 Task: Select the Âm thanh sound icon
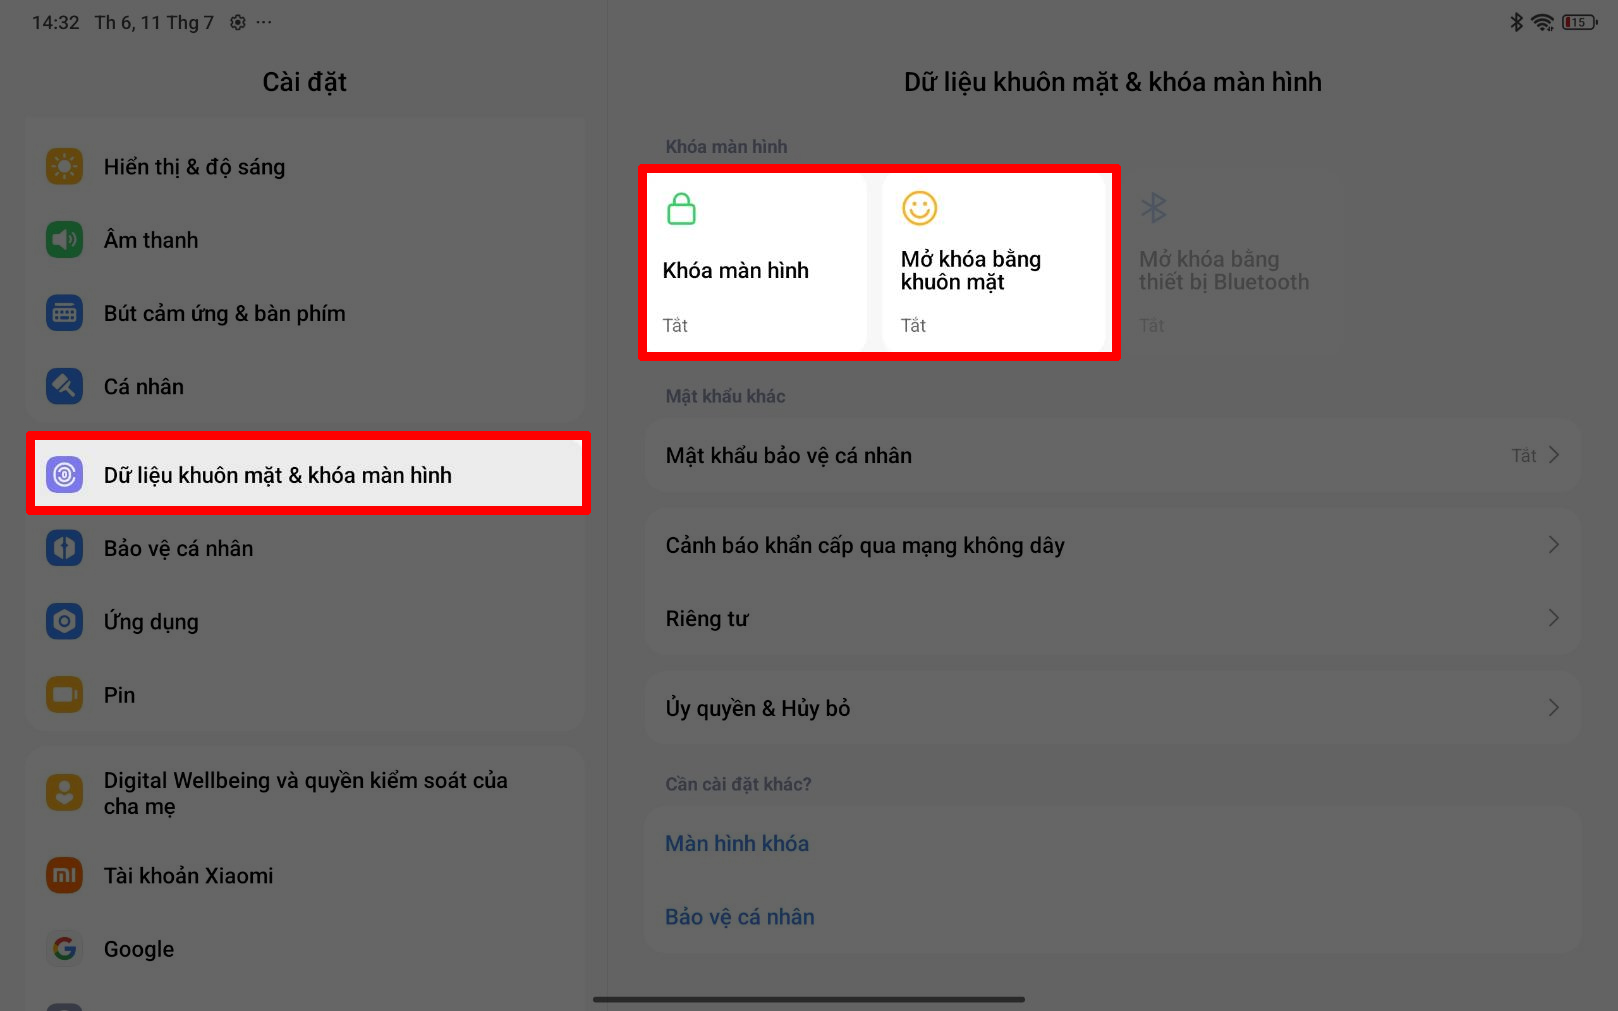click(x=64, y=239)
